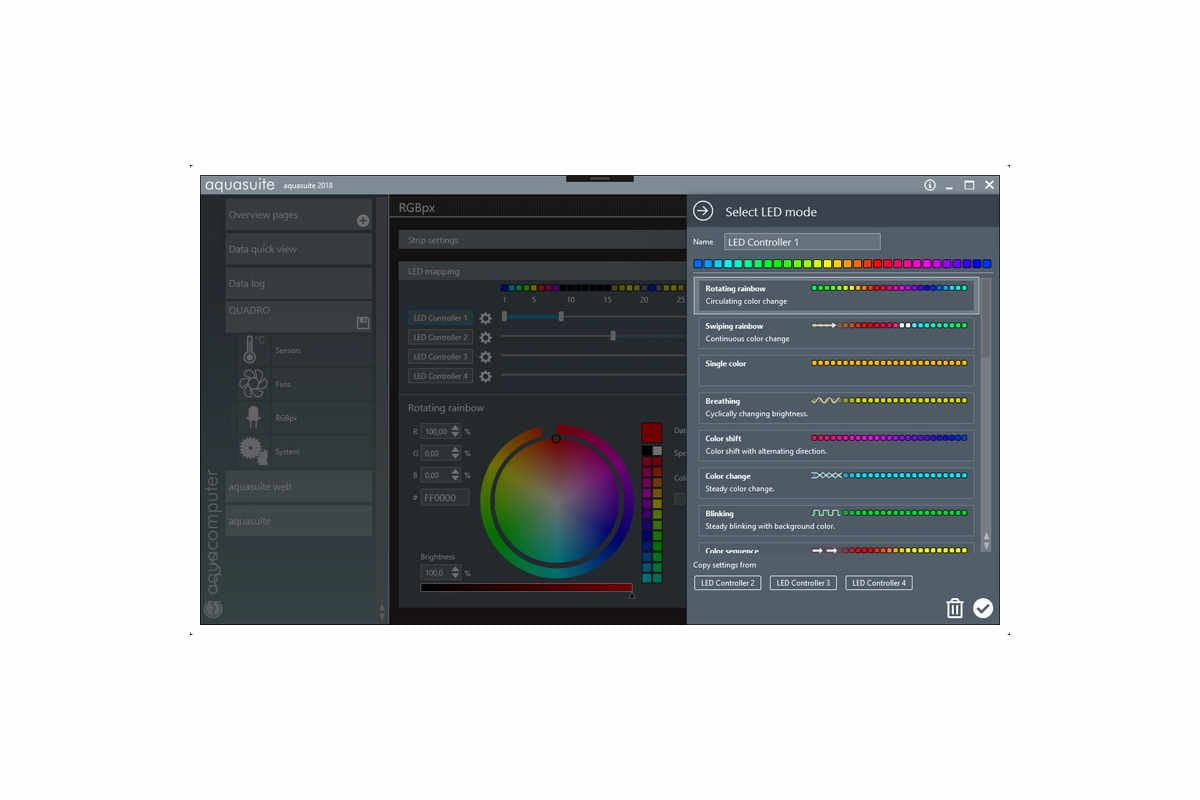Click the Name input field
This screenshot has height=800, width=1200.
click(x=802, y=242)
